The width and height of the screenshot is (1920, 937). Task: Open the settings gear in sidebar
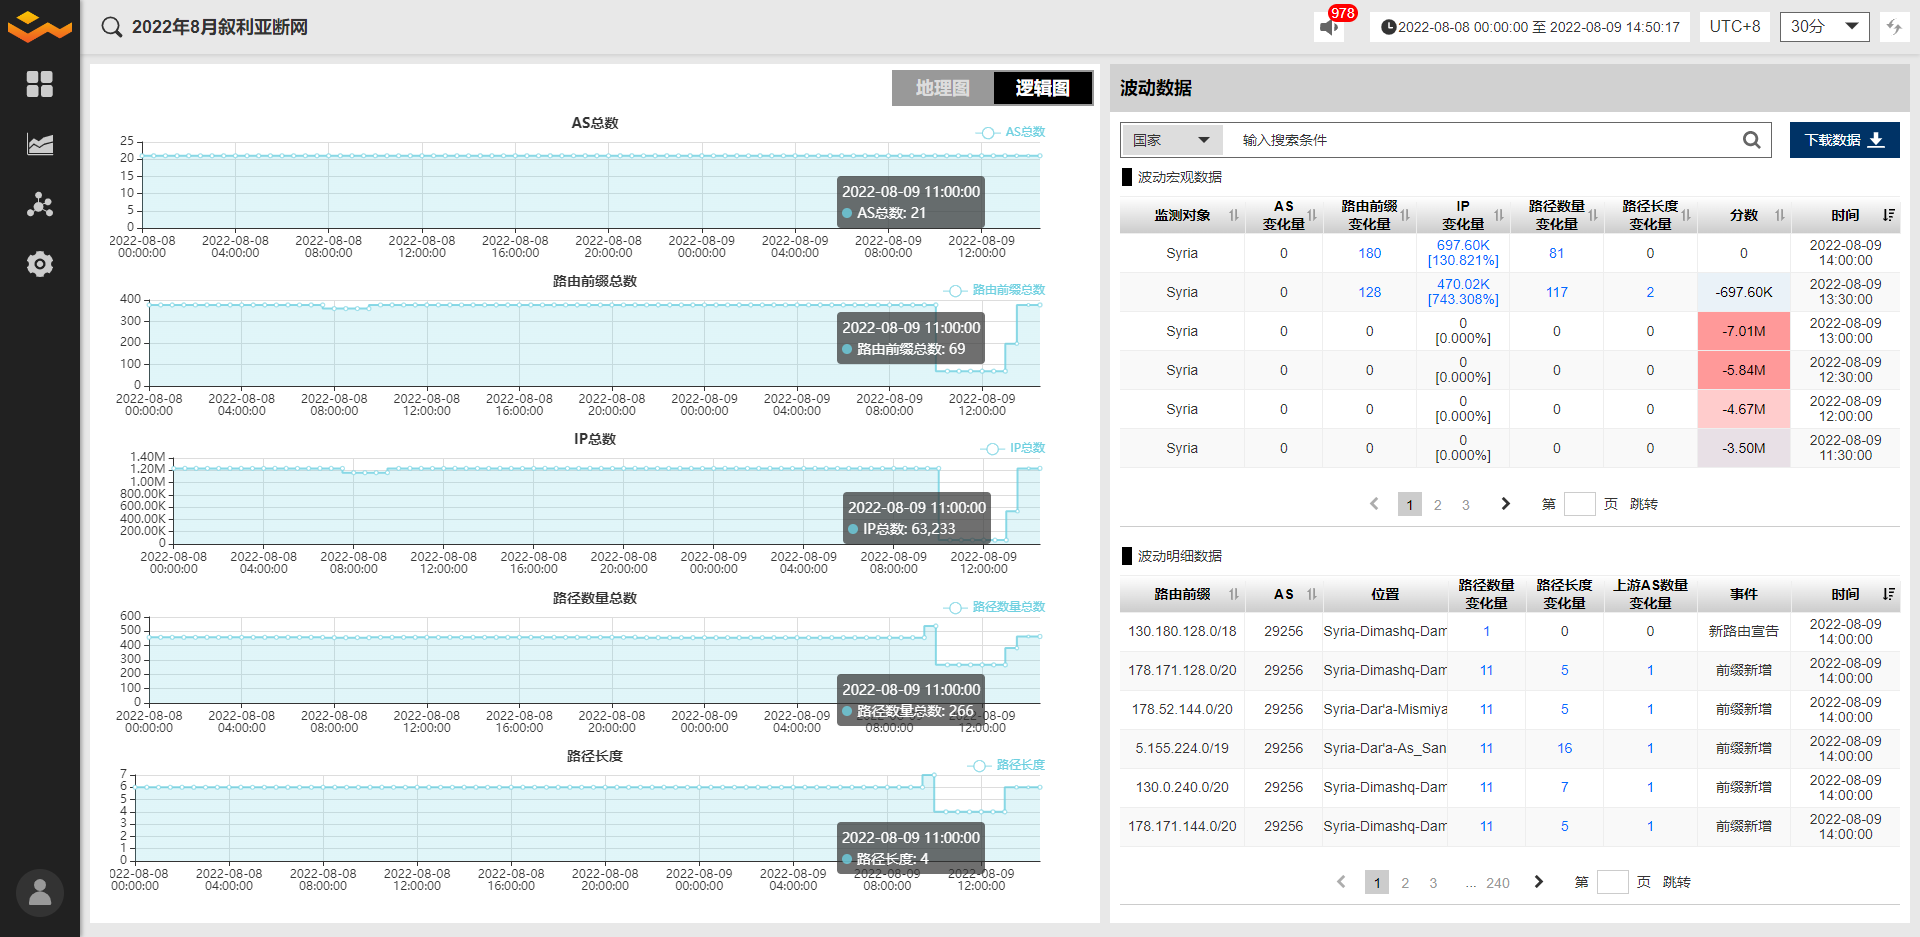[39, 264]
